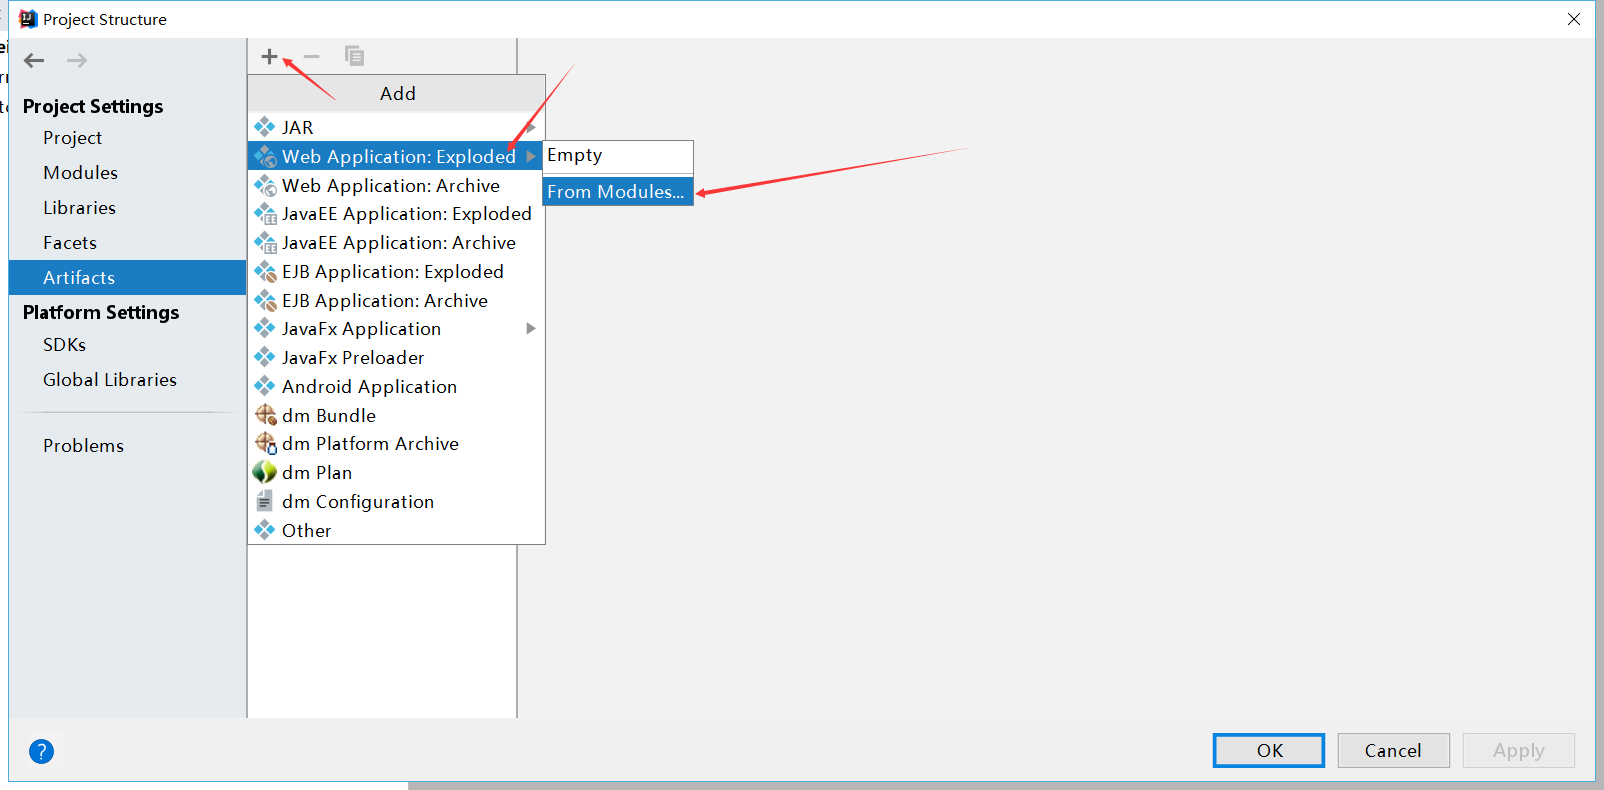The height and width of the screenshot is (790, 1604).
Task: Click the OK button
Action: (1269, 750)
